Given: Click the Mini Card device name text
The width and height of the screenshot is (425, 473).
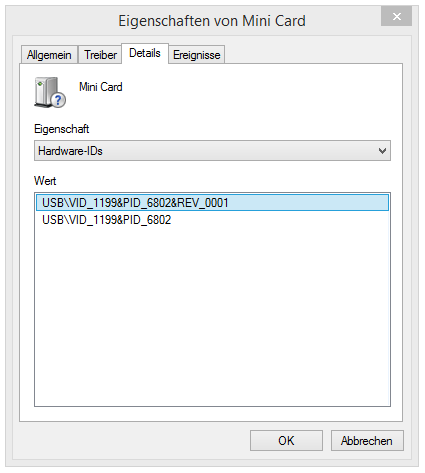Looking at the screenshot, I should pyautogui.click(x=101, y=87).
